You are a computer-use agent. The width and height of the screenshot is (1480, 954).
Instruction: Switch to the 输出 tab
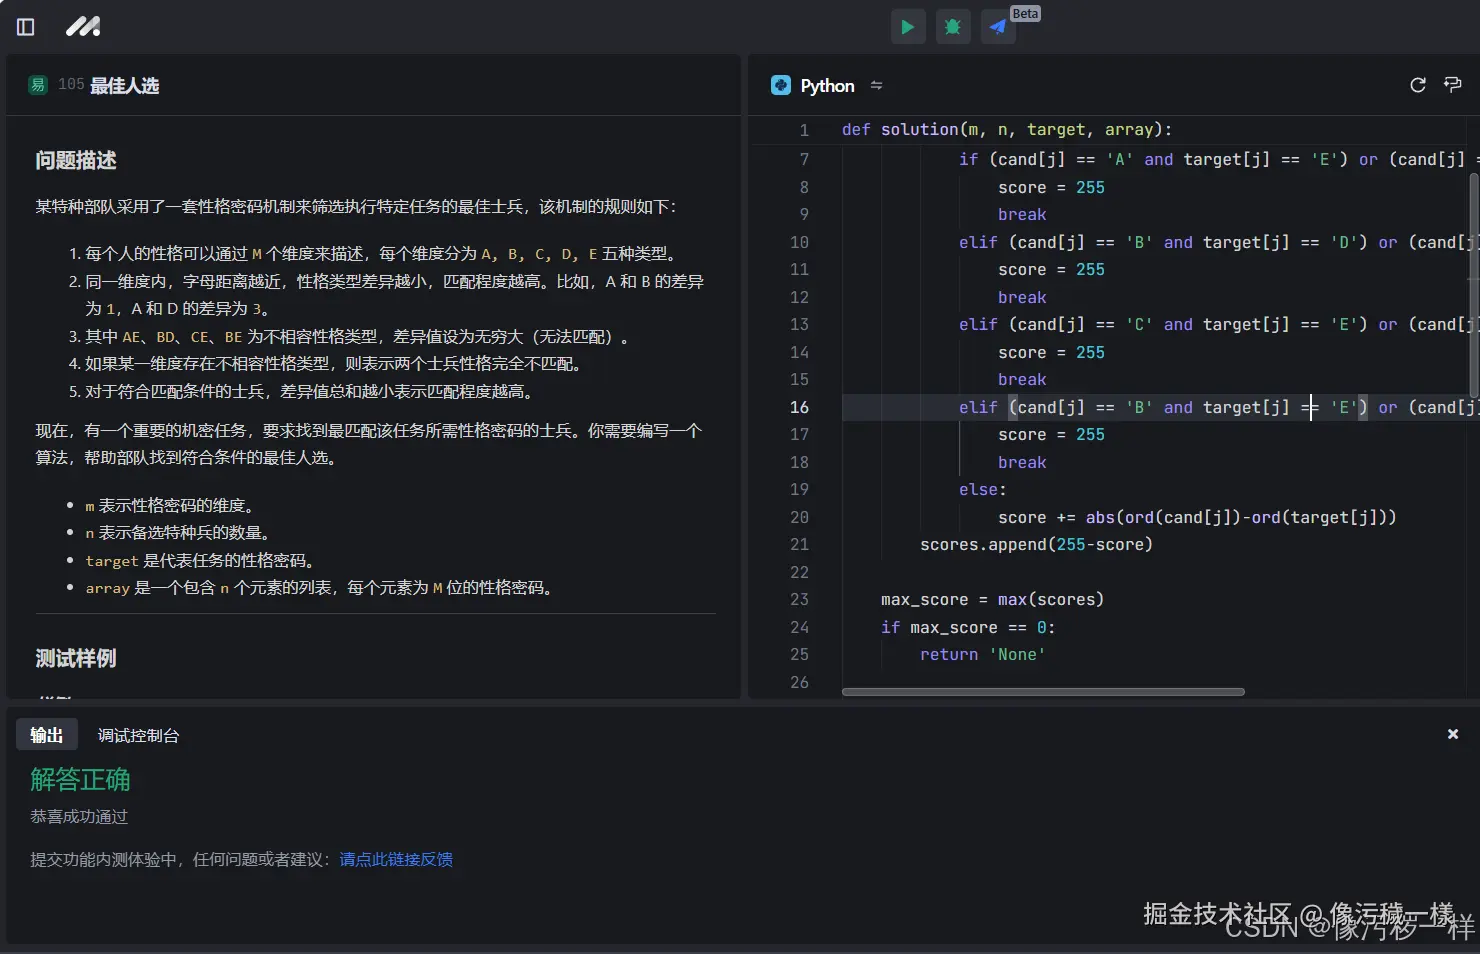(x=47, y=735)
